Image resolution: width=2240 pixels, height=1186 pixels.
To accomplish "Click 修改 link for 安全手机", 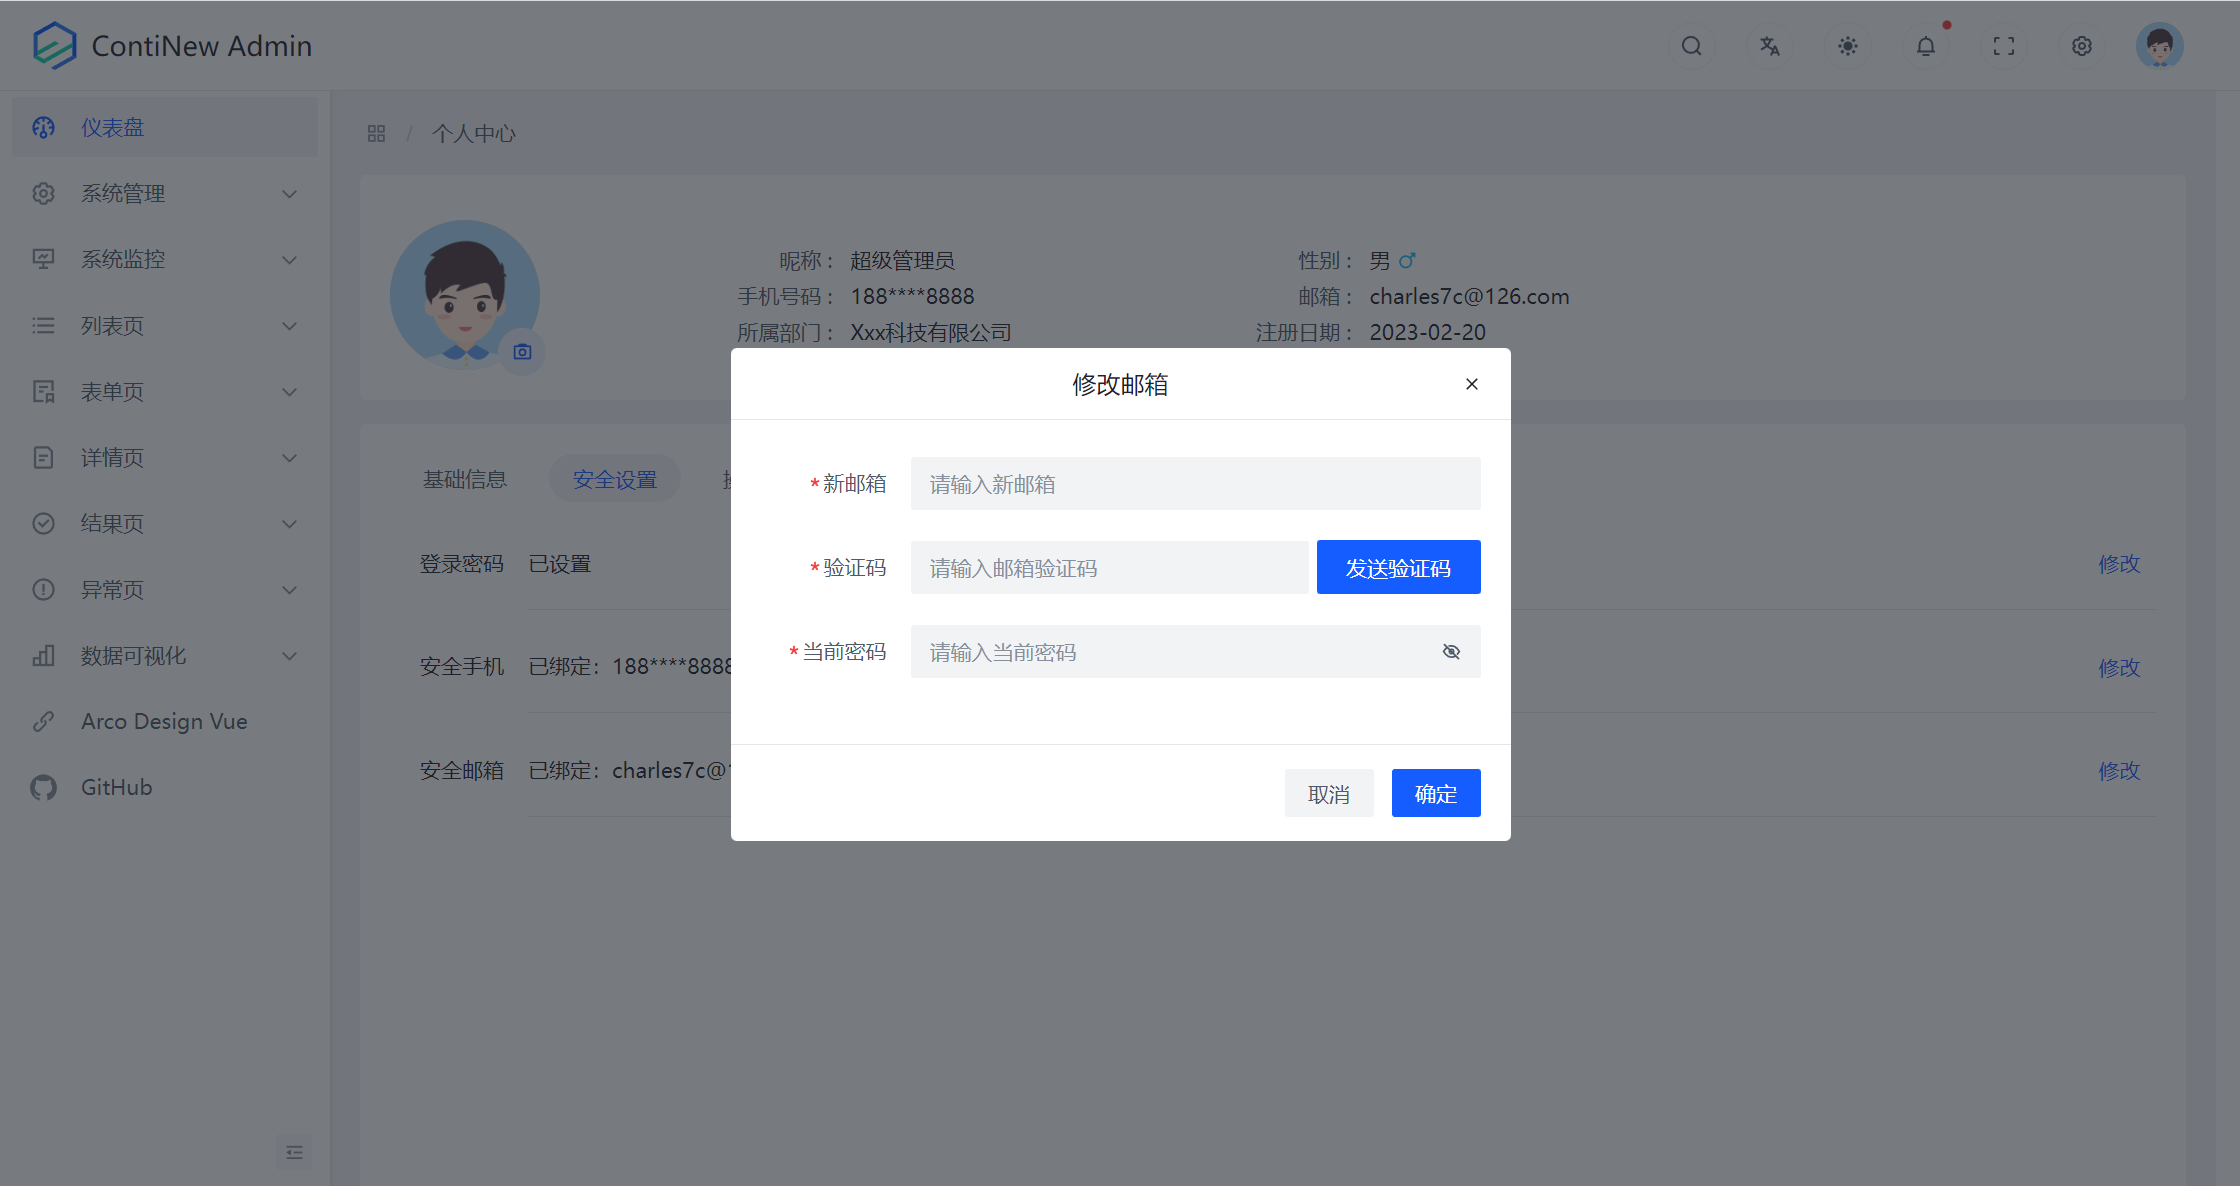I will pos(2119,667).
